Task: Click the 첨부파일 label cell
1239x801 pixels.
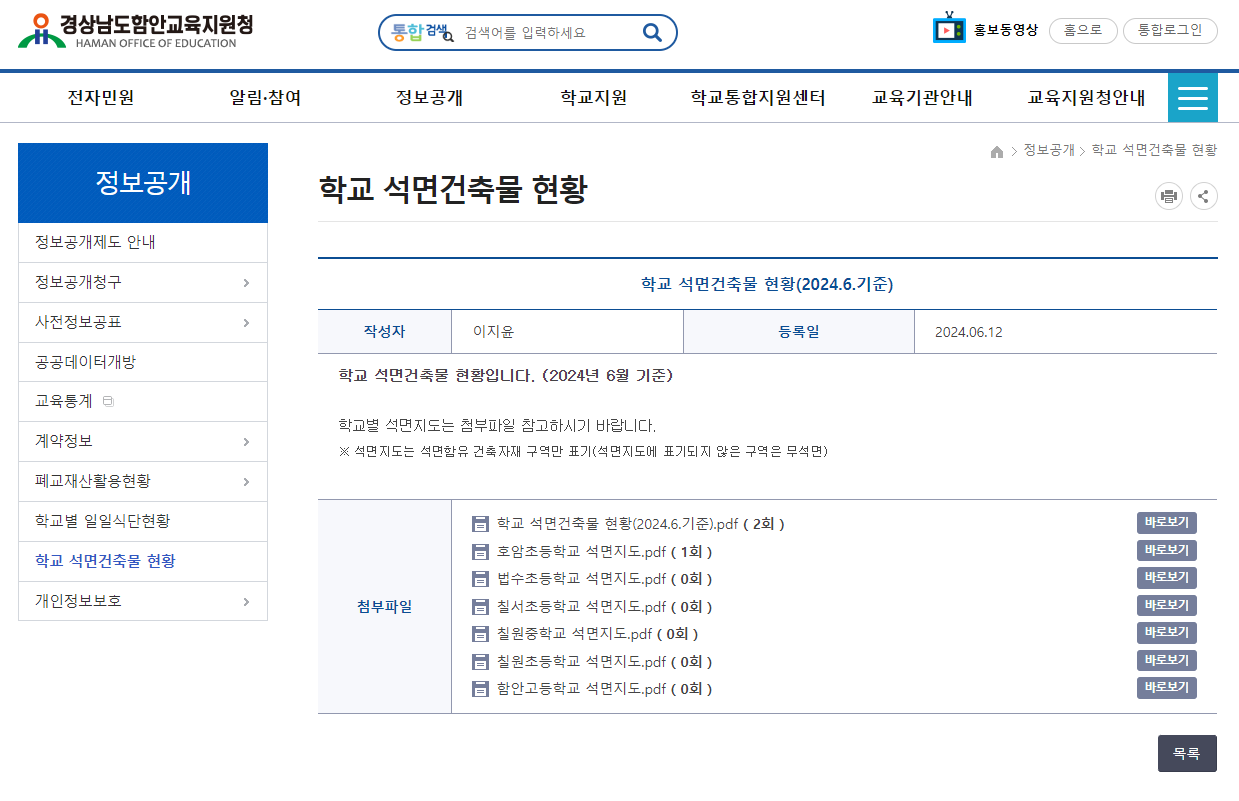Action: (x=384, y=607)
